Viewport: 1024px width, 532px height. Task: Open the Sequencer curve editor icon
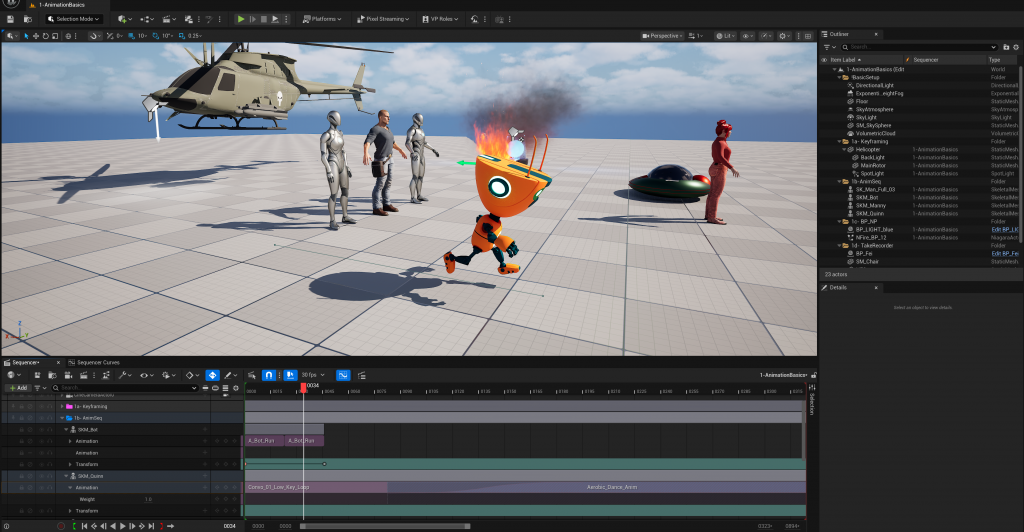343,375
